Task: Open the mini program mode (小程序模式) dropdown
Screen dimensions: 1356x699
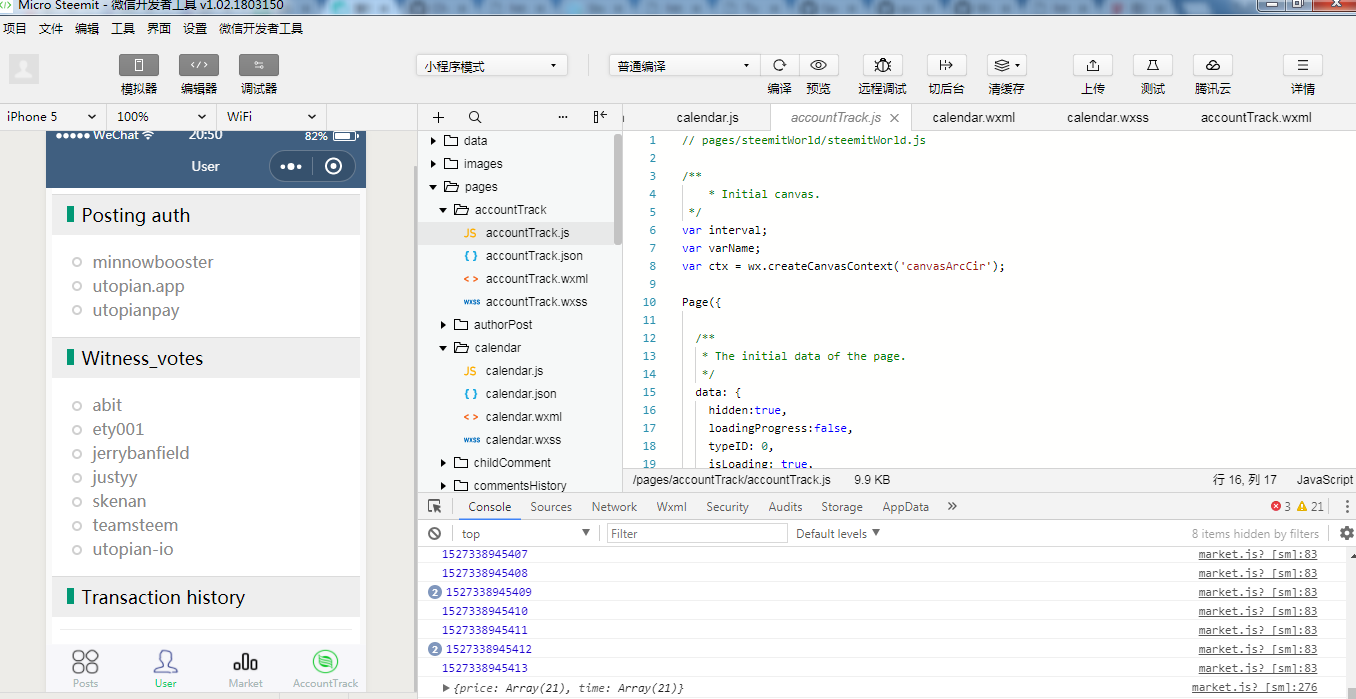Action: (492, 66)
